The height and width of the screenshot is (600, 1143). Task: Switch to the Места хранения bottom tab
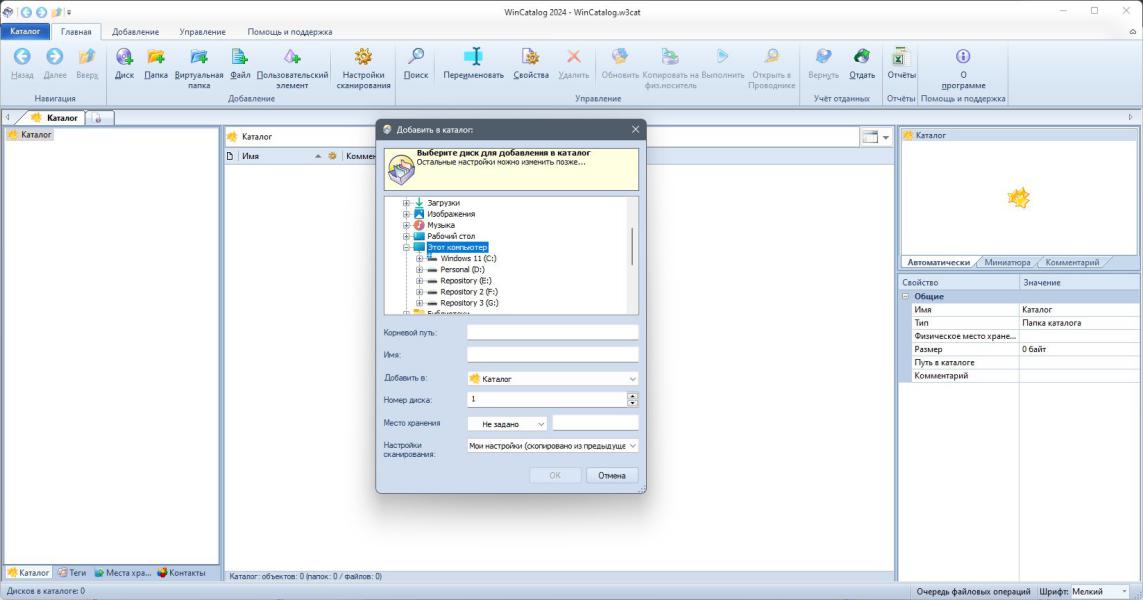(123, 573)
